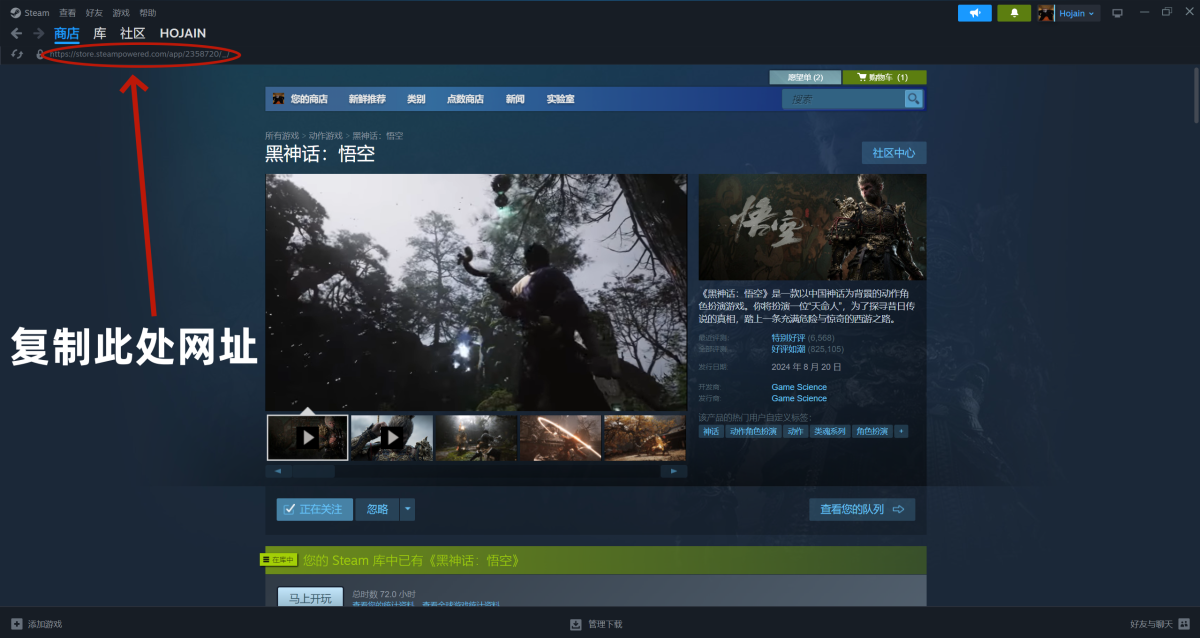
Task: Open the 新鲜推荐 menu
Action: pos(367,99)
